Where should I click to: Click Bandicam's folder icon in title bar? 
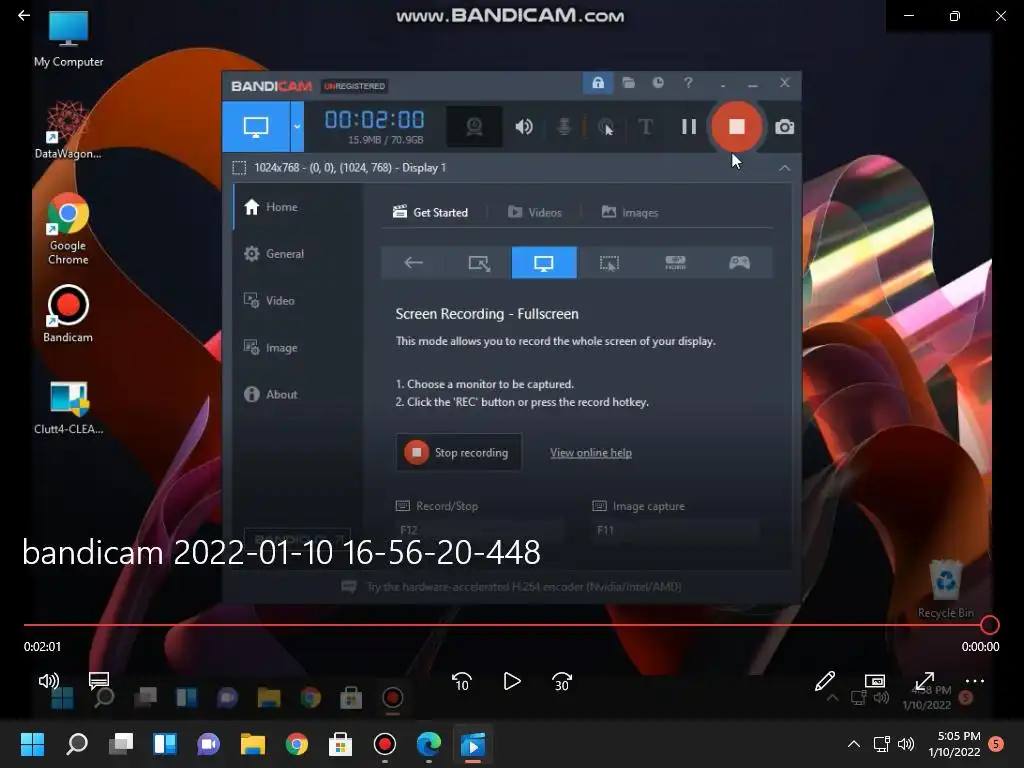click(x=628, y=83)
